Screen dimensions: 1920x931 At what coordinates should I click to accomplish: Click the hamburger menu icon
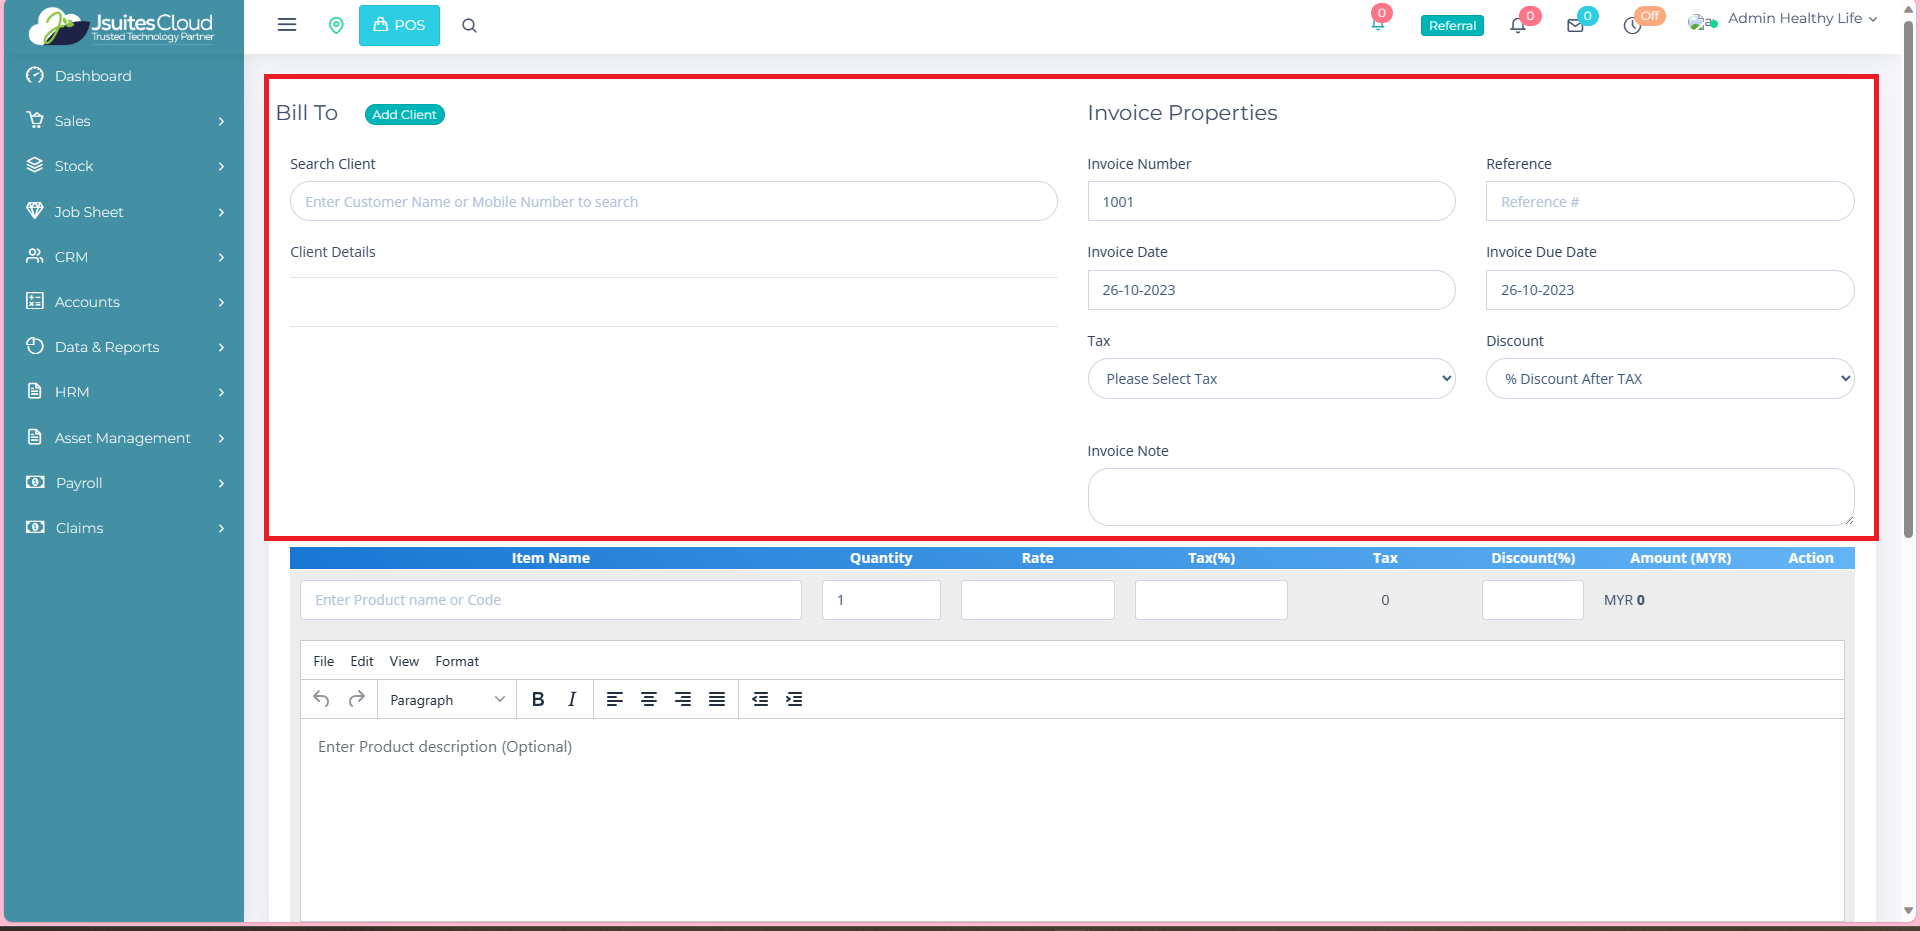[287, 25]
